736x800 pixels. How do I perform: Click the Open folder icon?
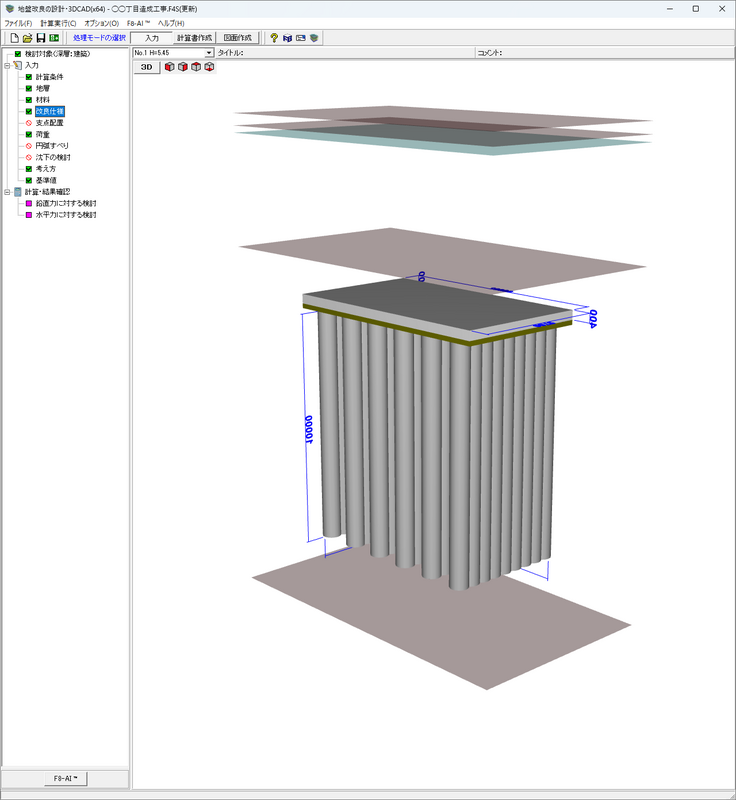(x=28, y=38)
